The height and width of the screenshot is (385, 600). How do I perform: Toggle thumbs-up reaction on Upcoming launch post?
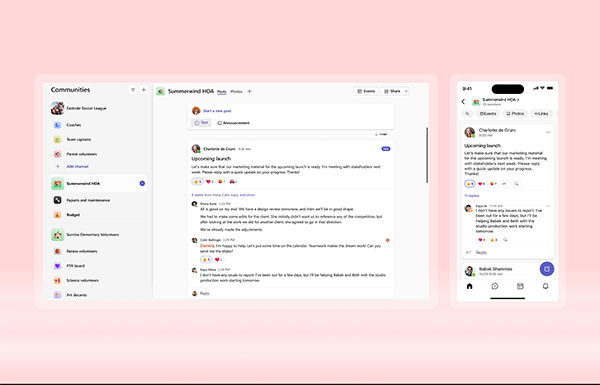[x=197, y=181]
